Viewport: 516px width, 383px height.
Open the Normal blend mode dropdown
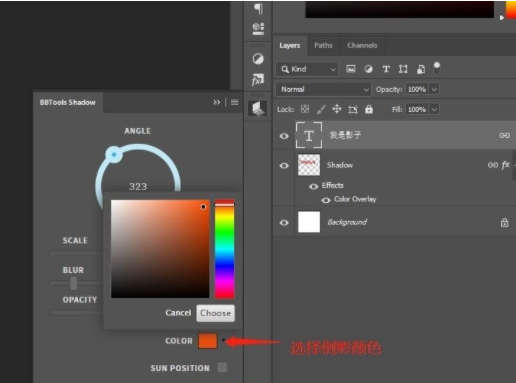323,89
